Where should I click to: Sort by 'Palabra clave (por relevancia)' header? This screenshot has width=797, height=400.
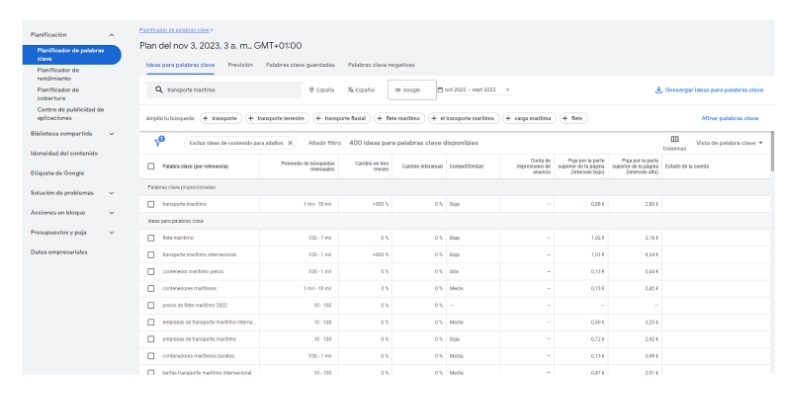[195, 166]
